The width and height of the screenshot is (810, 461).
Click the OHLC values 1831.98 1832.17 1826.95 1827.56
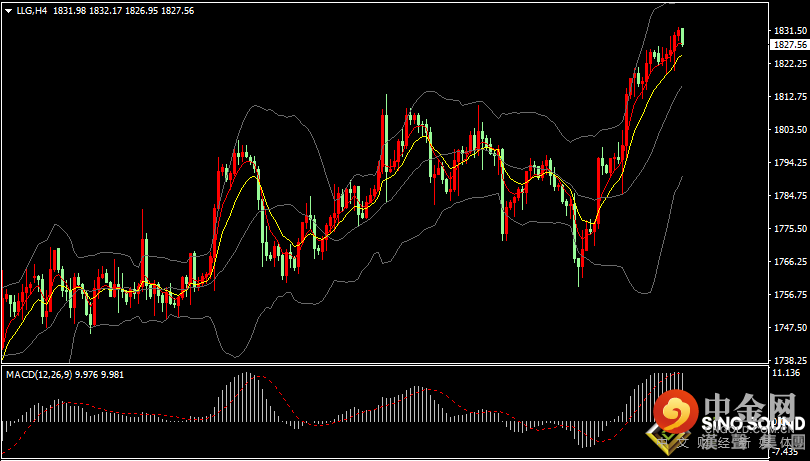pos(124,10)
